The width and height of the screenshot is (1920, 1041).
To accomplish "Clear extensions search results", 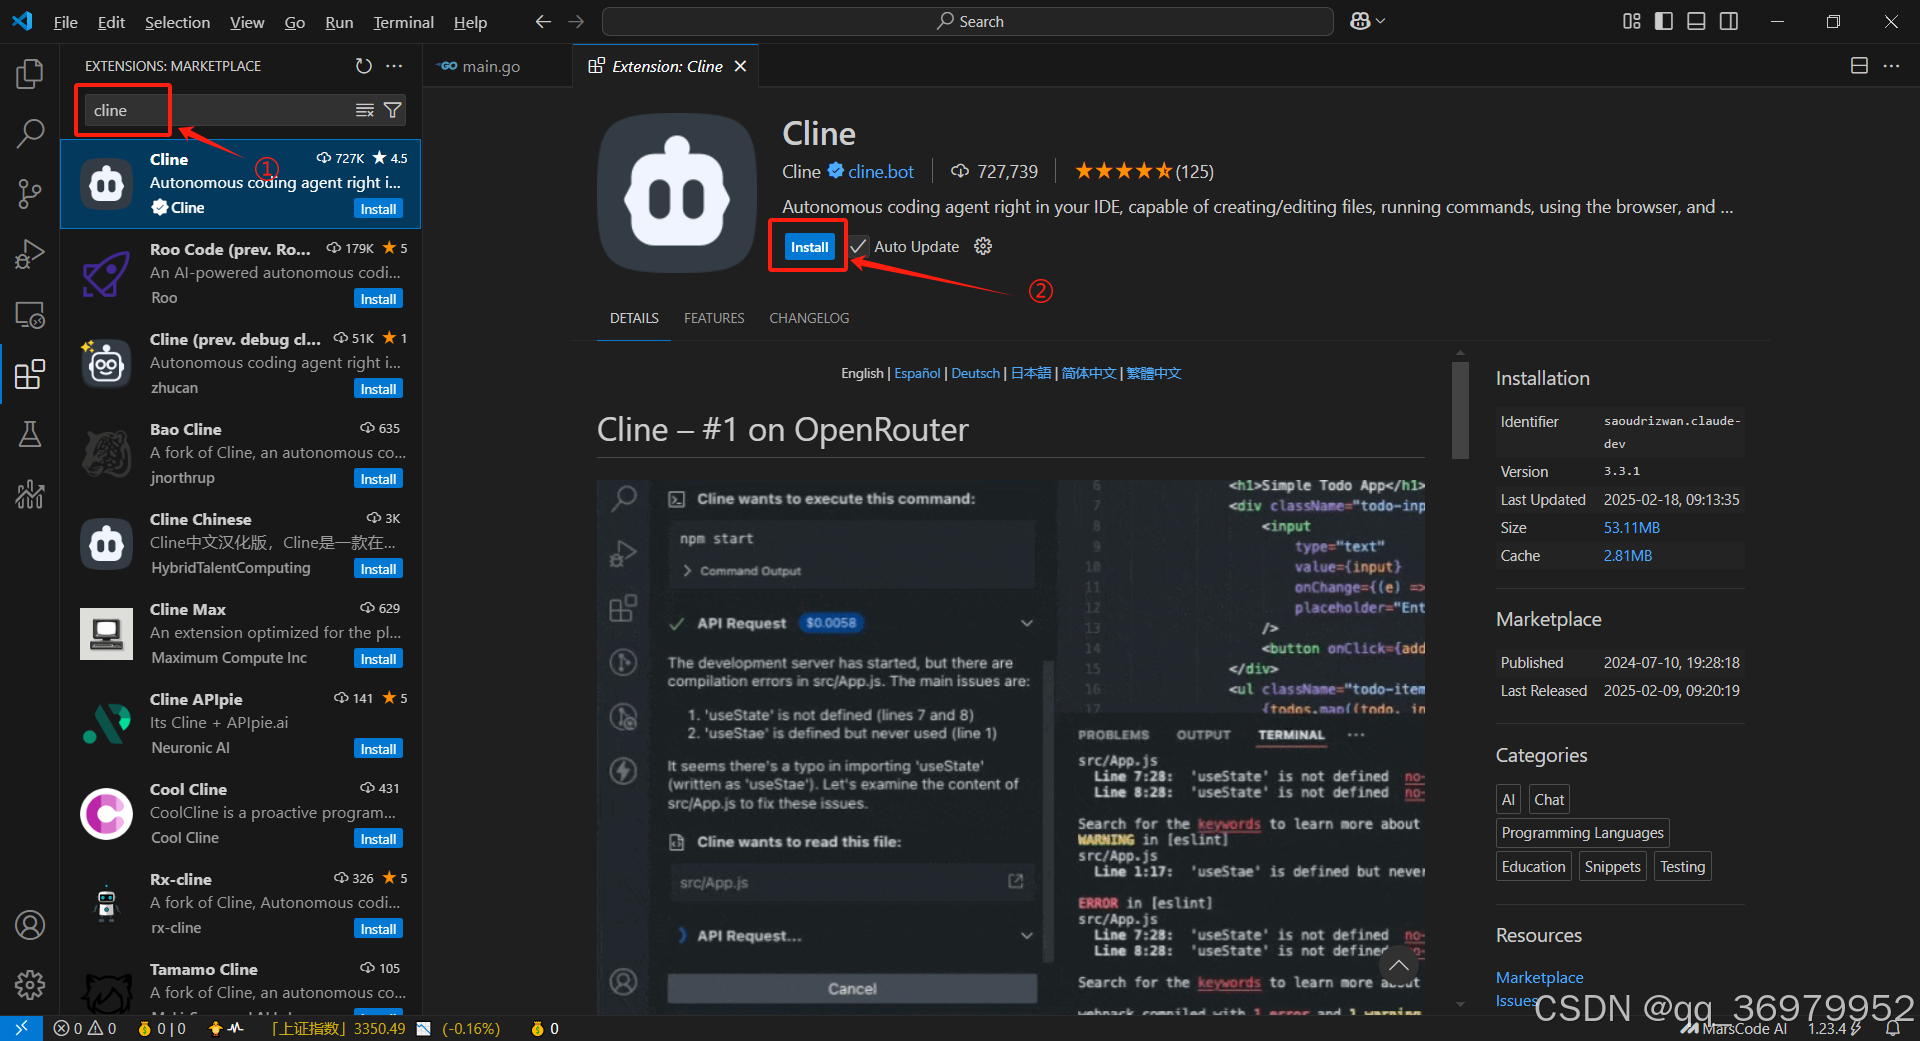I will [365, 110].
